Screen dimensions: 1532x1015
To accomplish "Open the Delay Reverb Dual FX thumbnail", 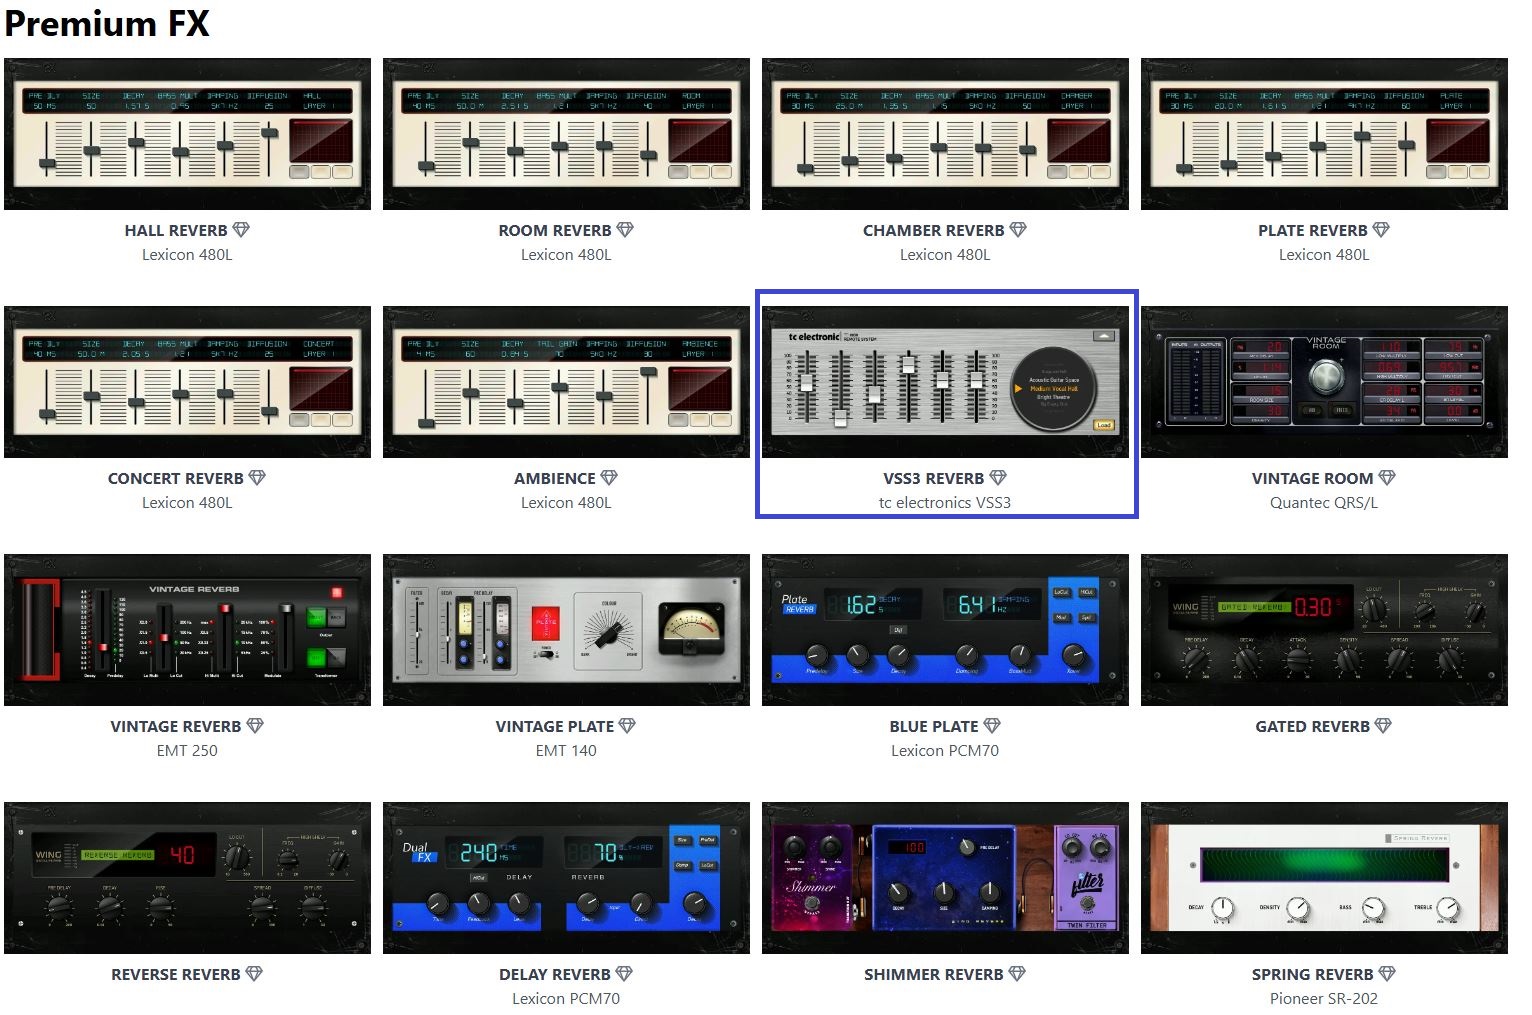I will click(x=566, y=878).
